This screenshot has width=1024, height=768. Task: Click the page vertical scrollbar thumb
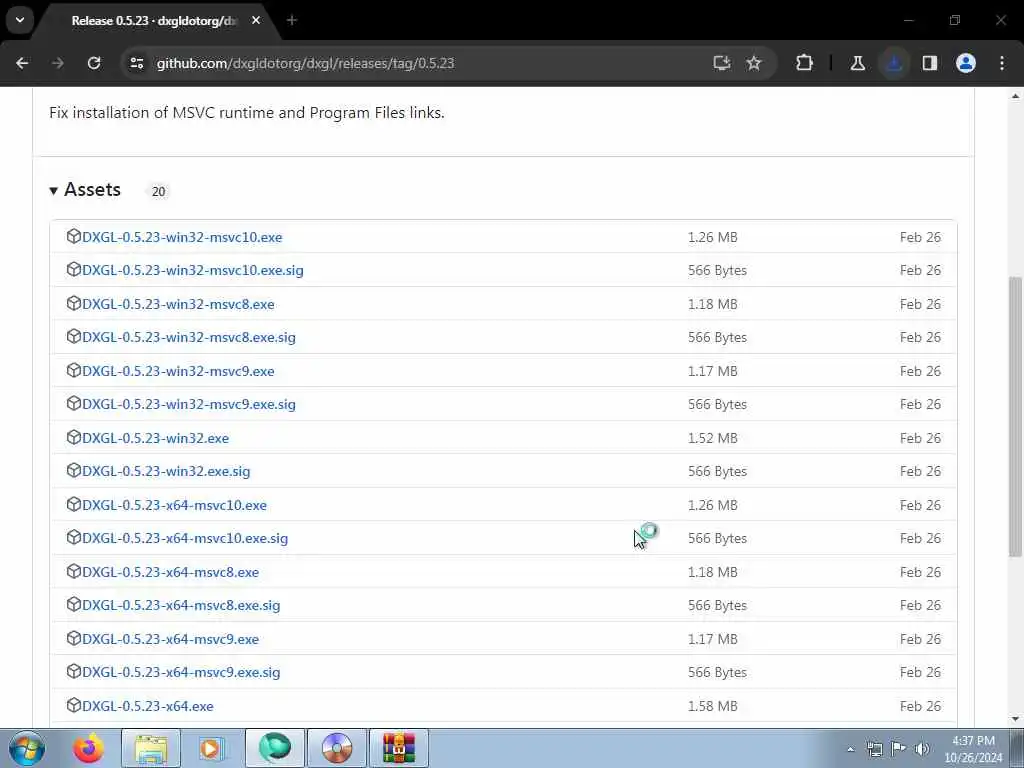tap(1015, 417)
